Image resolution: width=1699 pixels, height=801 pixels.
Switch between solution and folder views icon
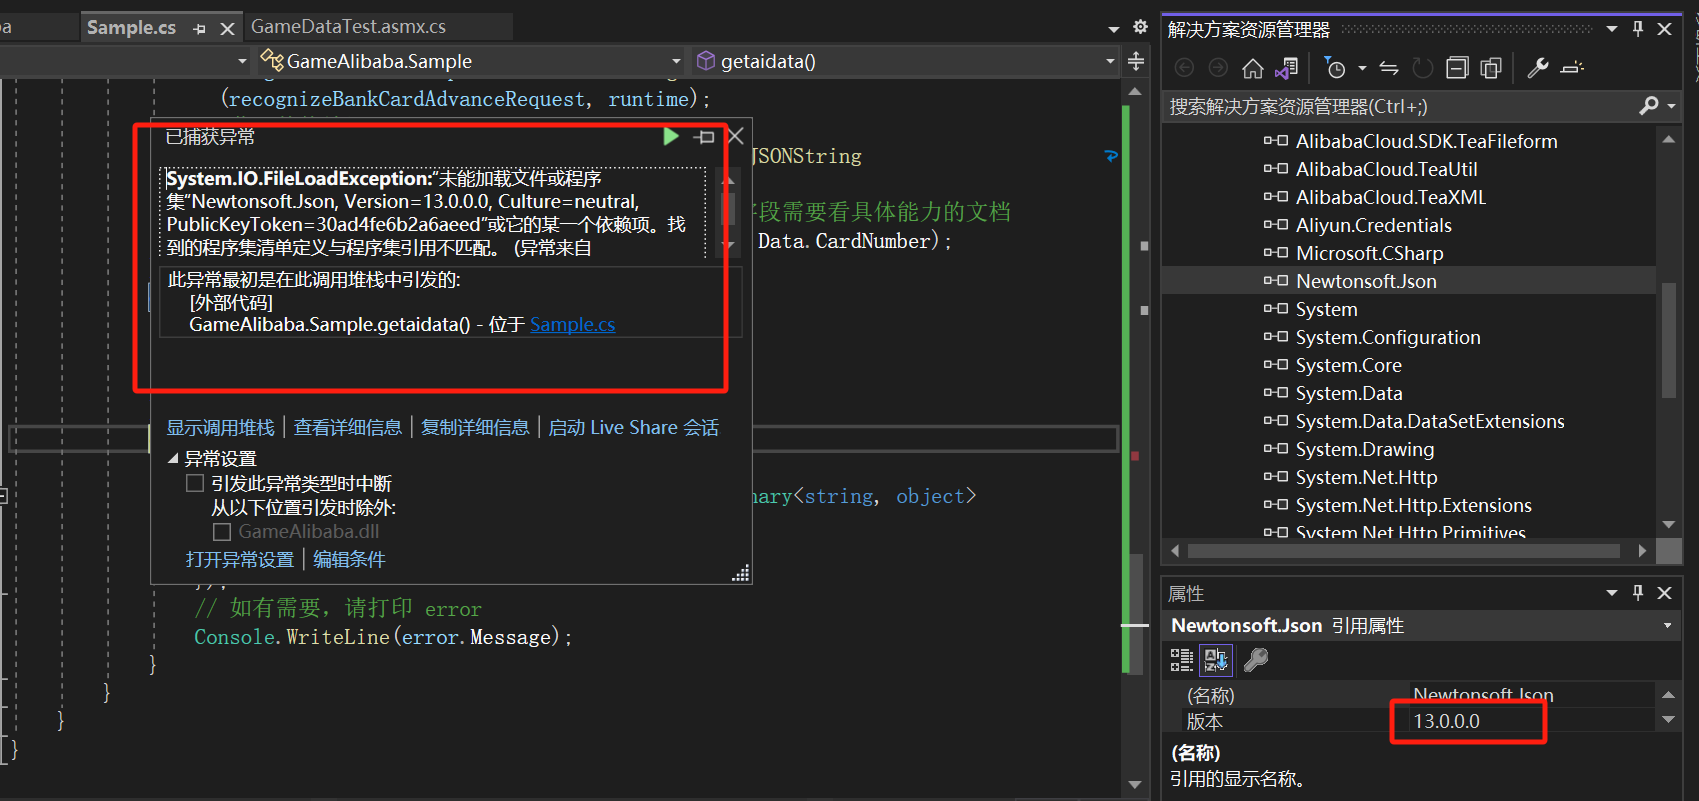tap(1287, 68)
